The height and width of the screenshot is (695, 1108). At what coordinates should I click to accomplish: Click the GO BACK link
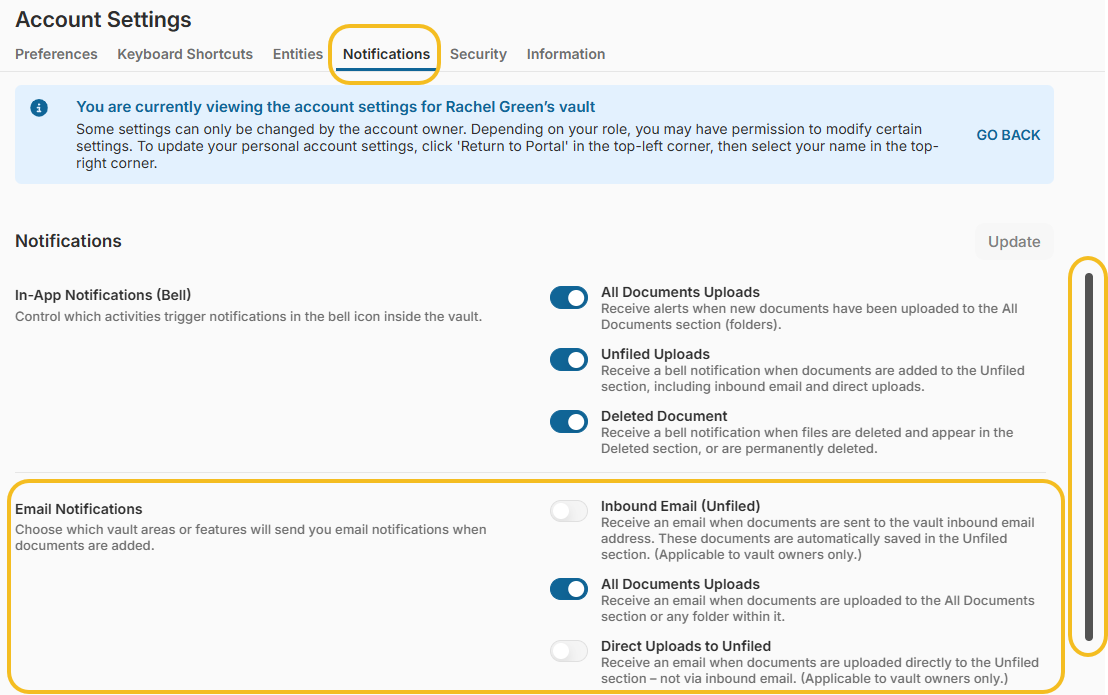(x=1008, y=135)
